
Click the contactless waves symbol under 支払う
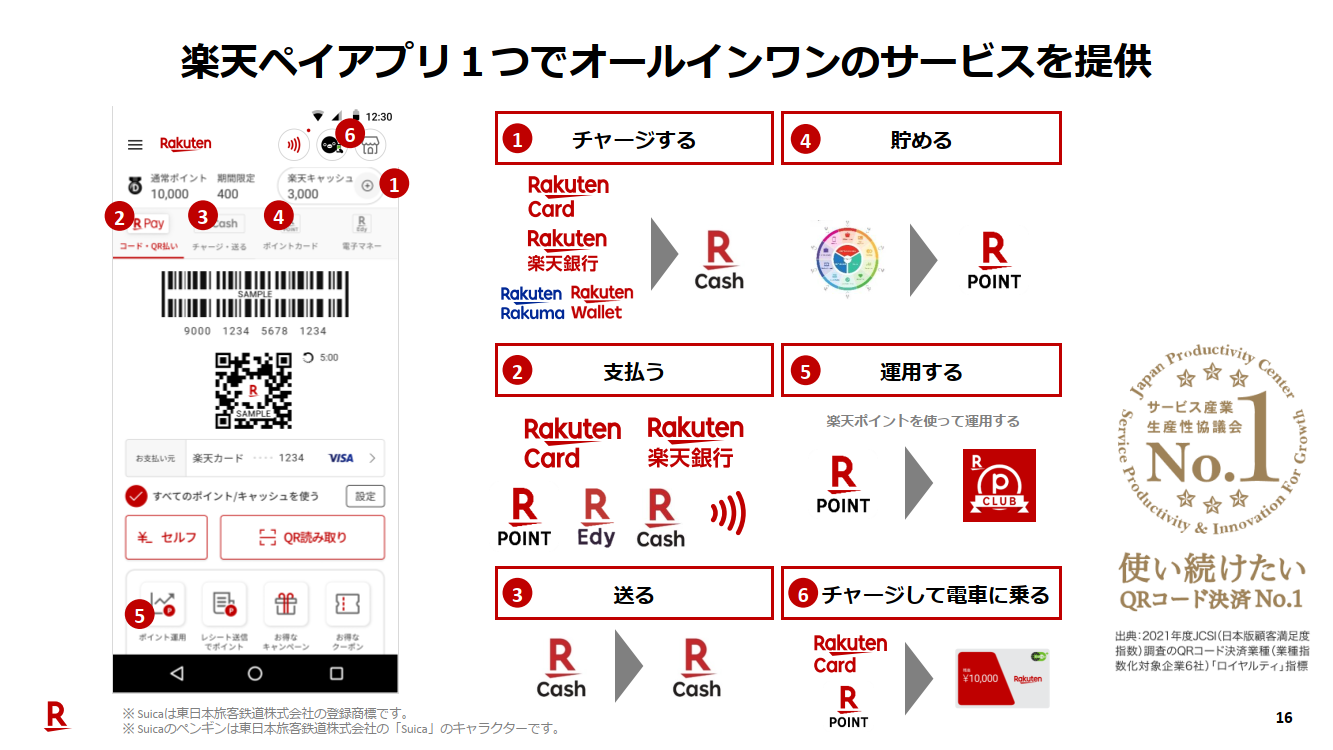pos(728,514)
